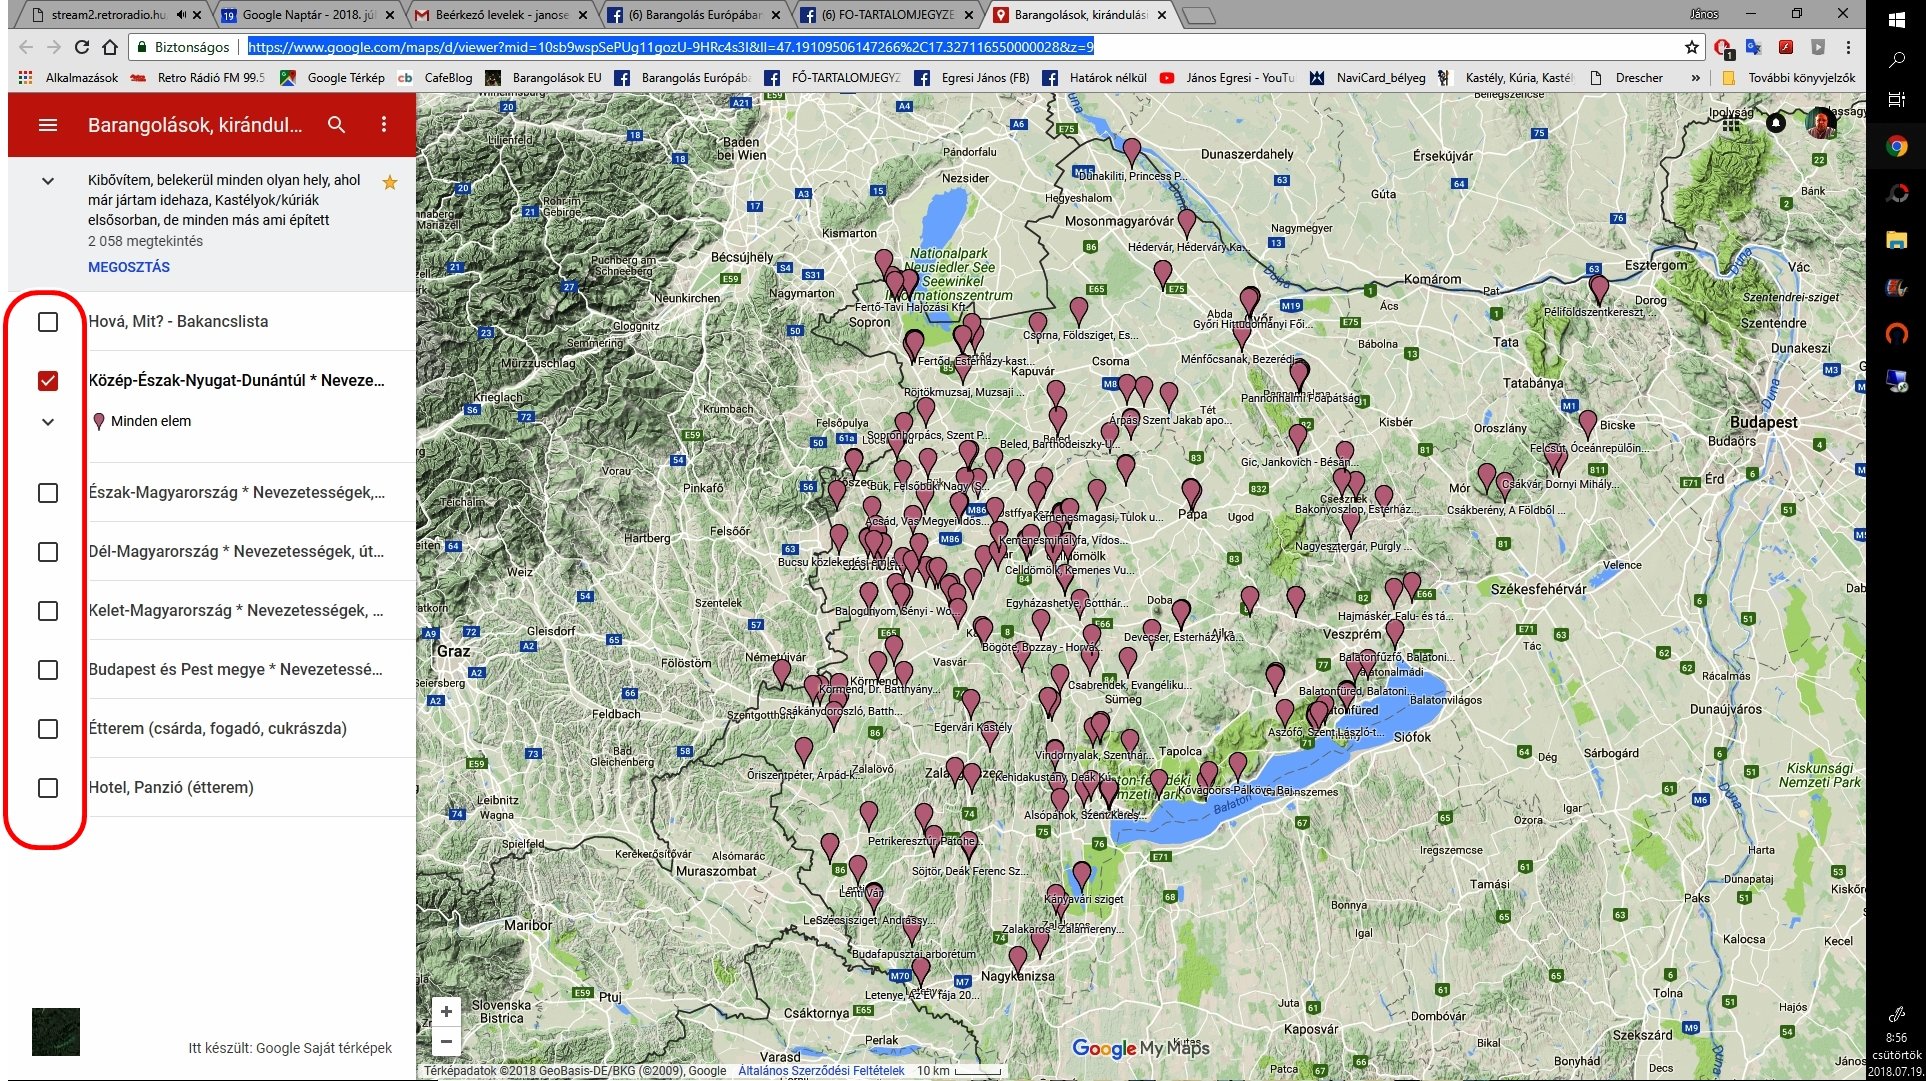Zoom in the map with plus button
1926x1081 pixels.
click(x=446, y=1011)
